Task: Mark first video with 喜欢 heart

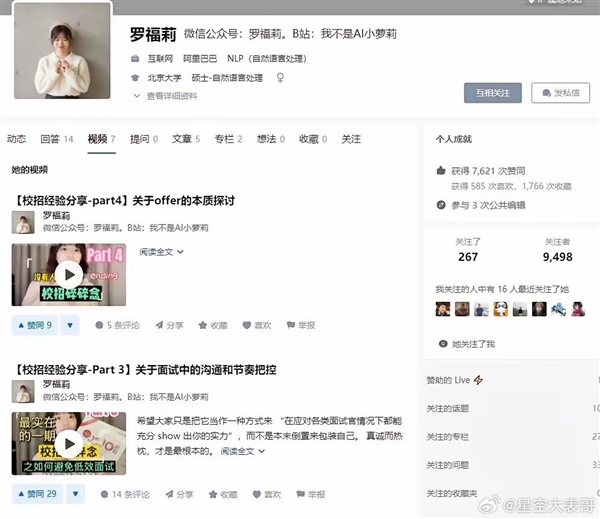Action: pos(256,325)
